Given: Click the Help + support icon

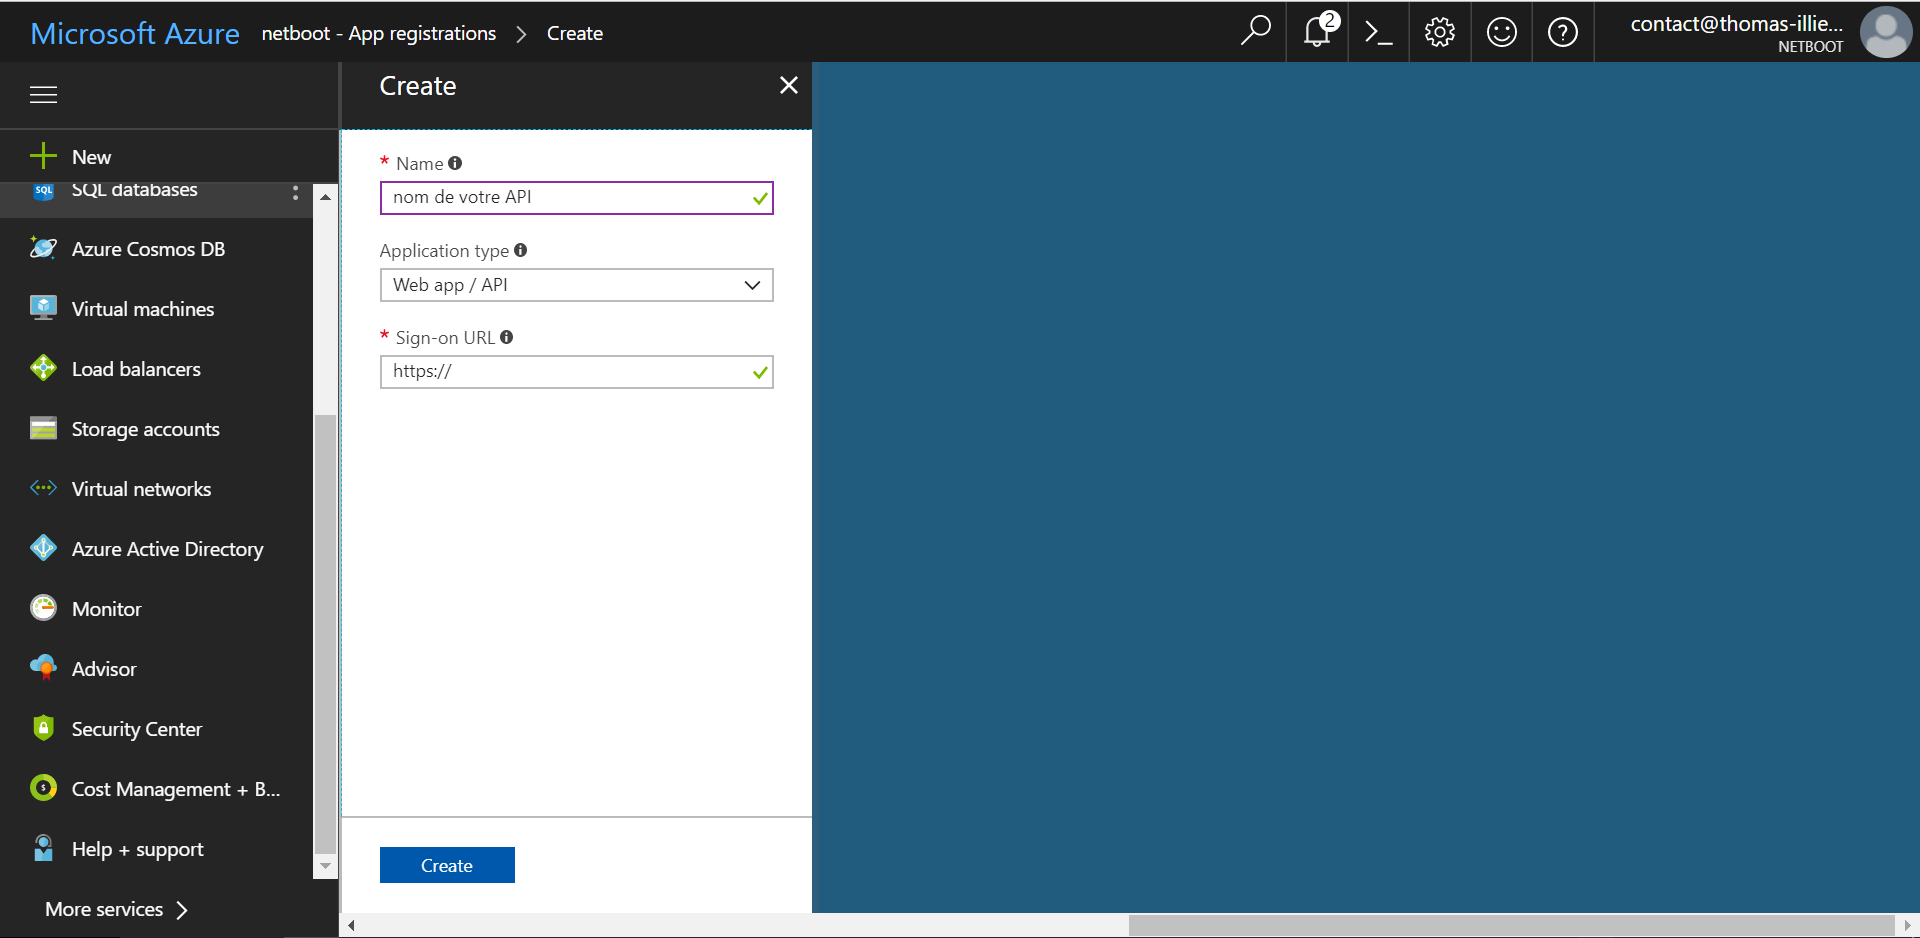Looking at the screenshot, I should [x=43, y=848].
